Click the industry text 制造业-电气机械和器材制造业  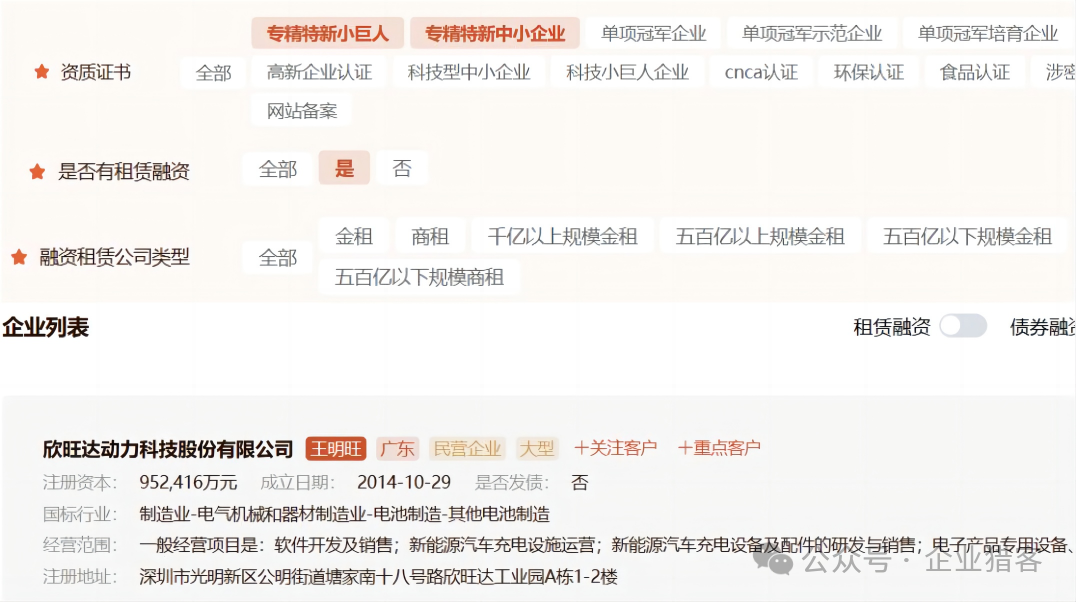(253, 514)
